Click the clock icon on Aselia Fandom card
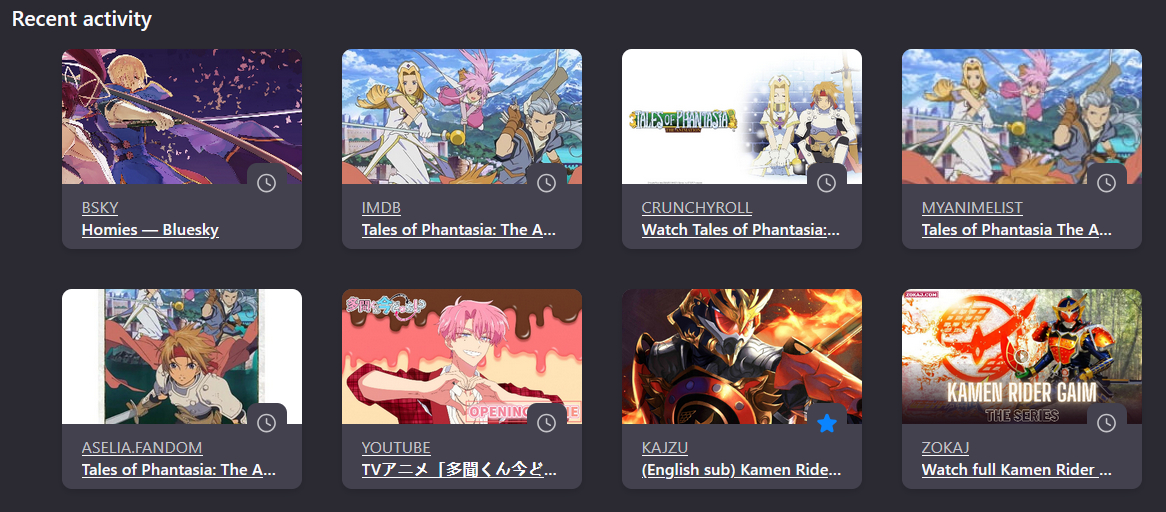The height and width of the screenshot is (512, 1166). click(x=266, y=423)
